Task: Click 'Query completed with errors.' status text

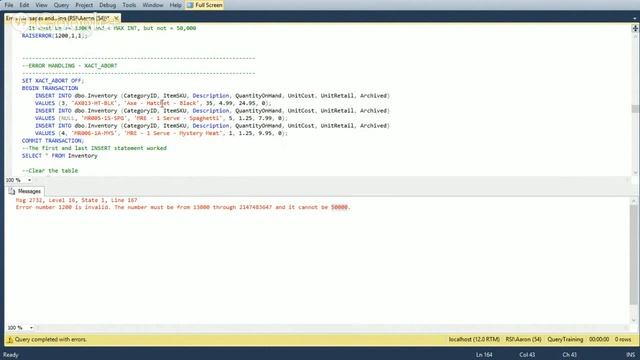Action: tap(51, 340)
